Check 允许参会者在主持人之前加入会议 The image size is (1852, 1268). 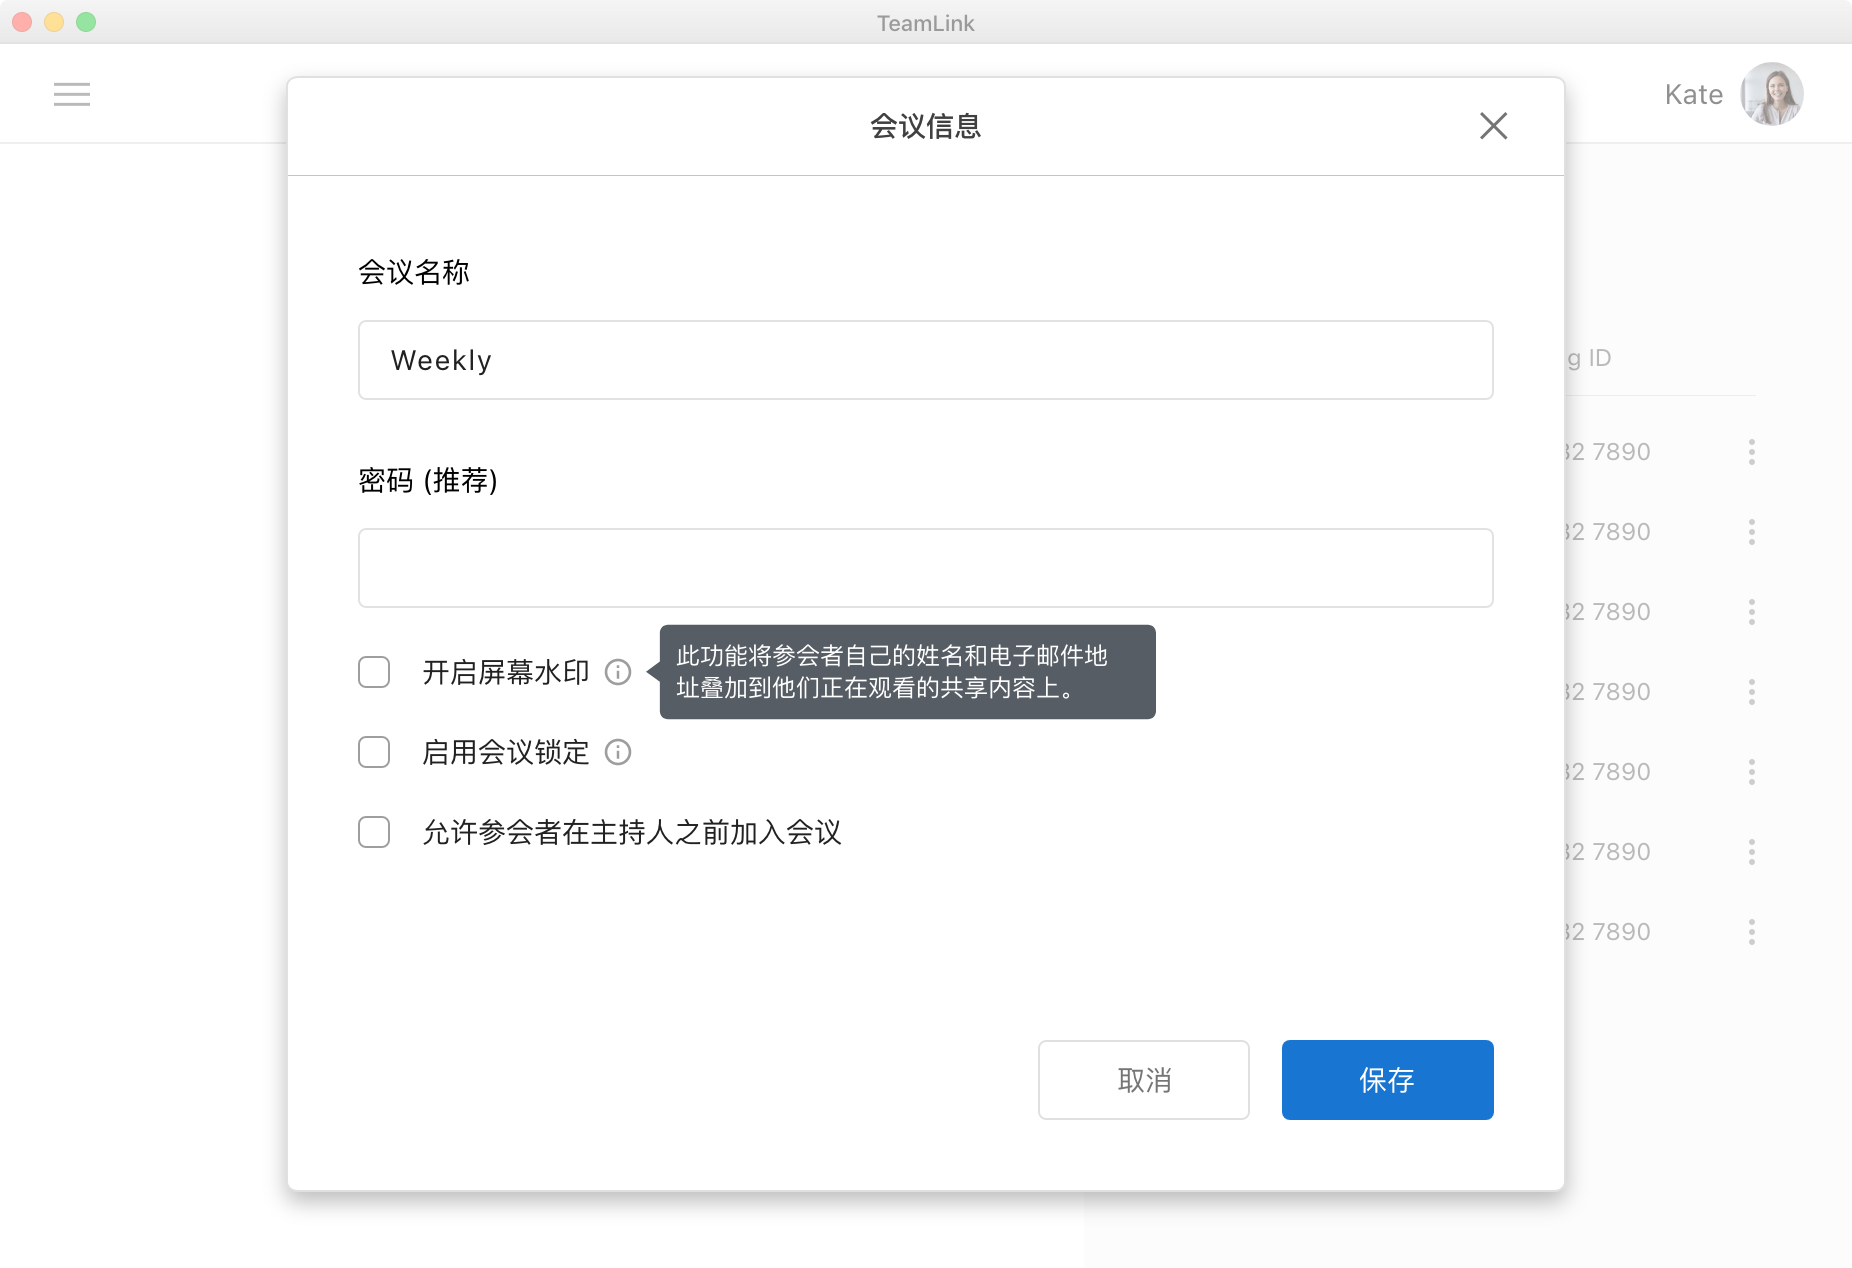373,832
